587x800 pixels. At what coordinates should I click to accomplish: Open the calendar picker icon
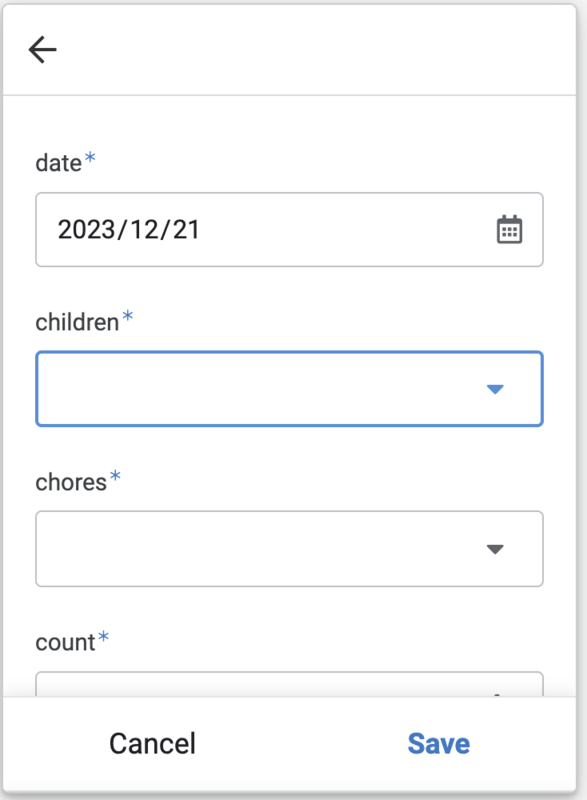(x=509, y=230)
